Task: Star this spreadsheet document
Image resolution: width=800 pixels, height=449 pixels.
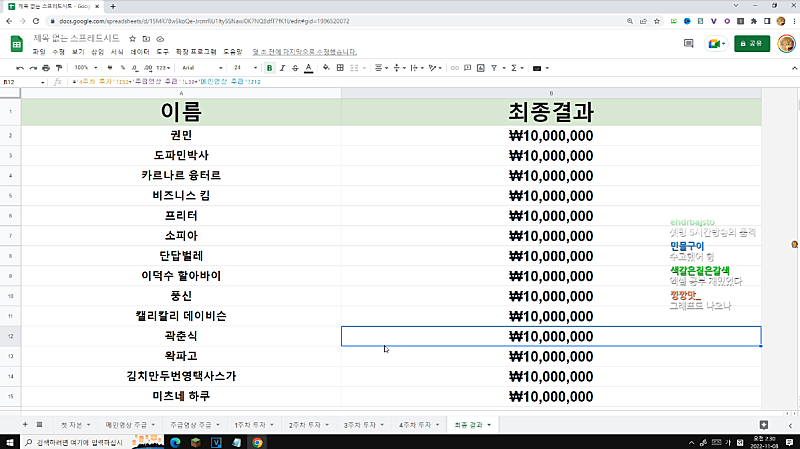Action: pos(132,39)
